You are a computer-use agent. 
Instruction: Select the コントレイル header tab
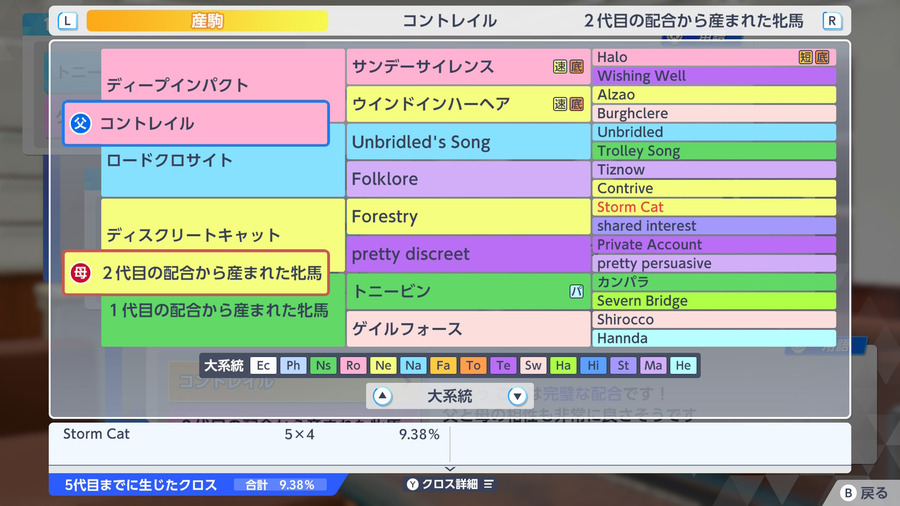point(449,21)
